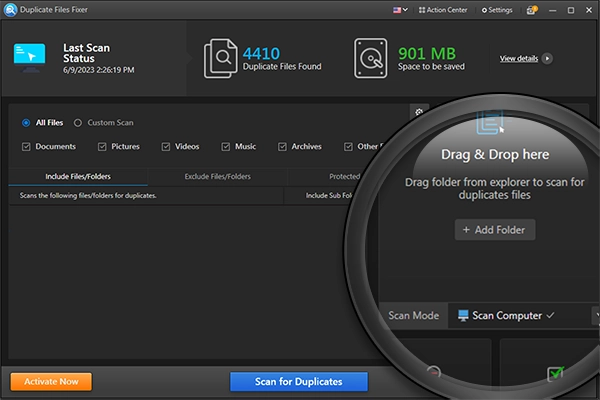Viewport: 600px width, 400px height.
Task: Click the hard disk space saved icon
Action: 370,58
